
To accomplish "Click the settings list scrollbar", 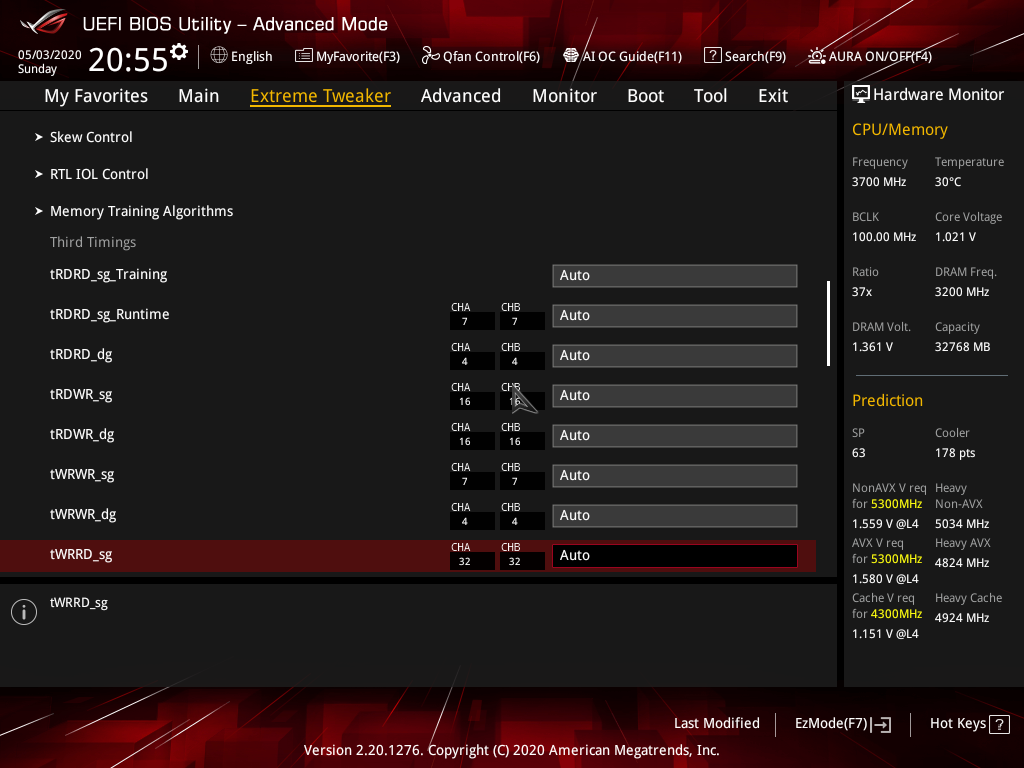I will tap(828, 324).
